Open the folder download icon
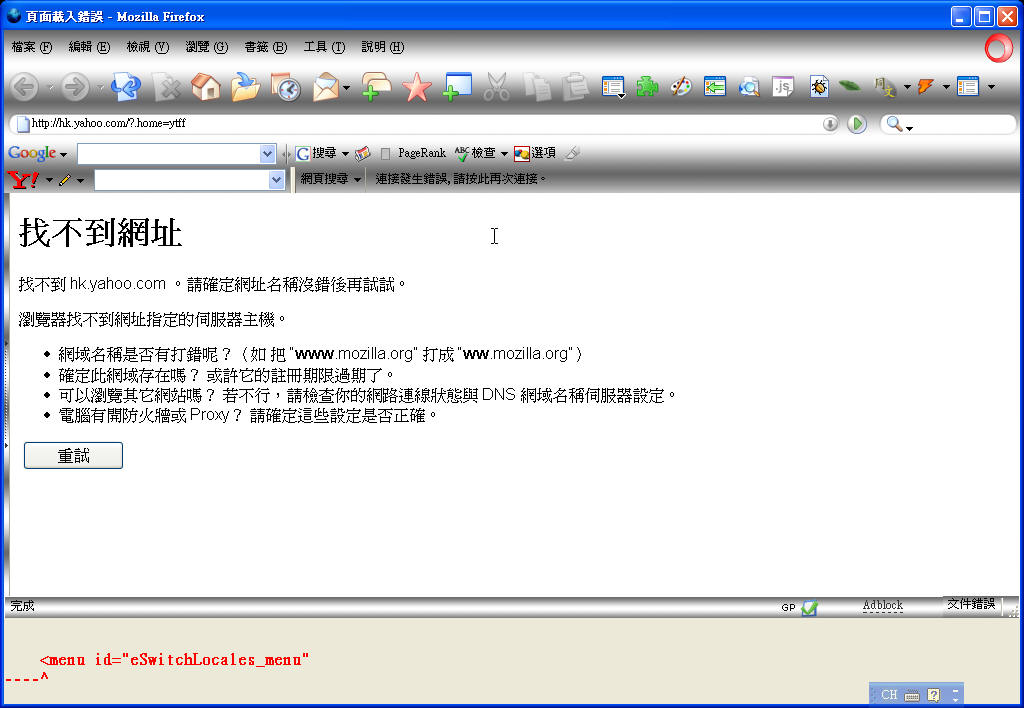This screenshot has width=1024, height=708. tap(245, 86)
